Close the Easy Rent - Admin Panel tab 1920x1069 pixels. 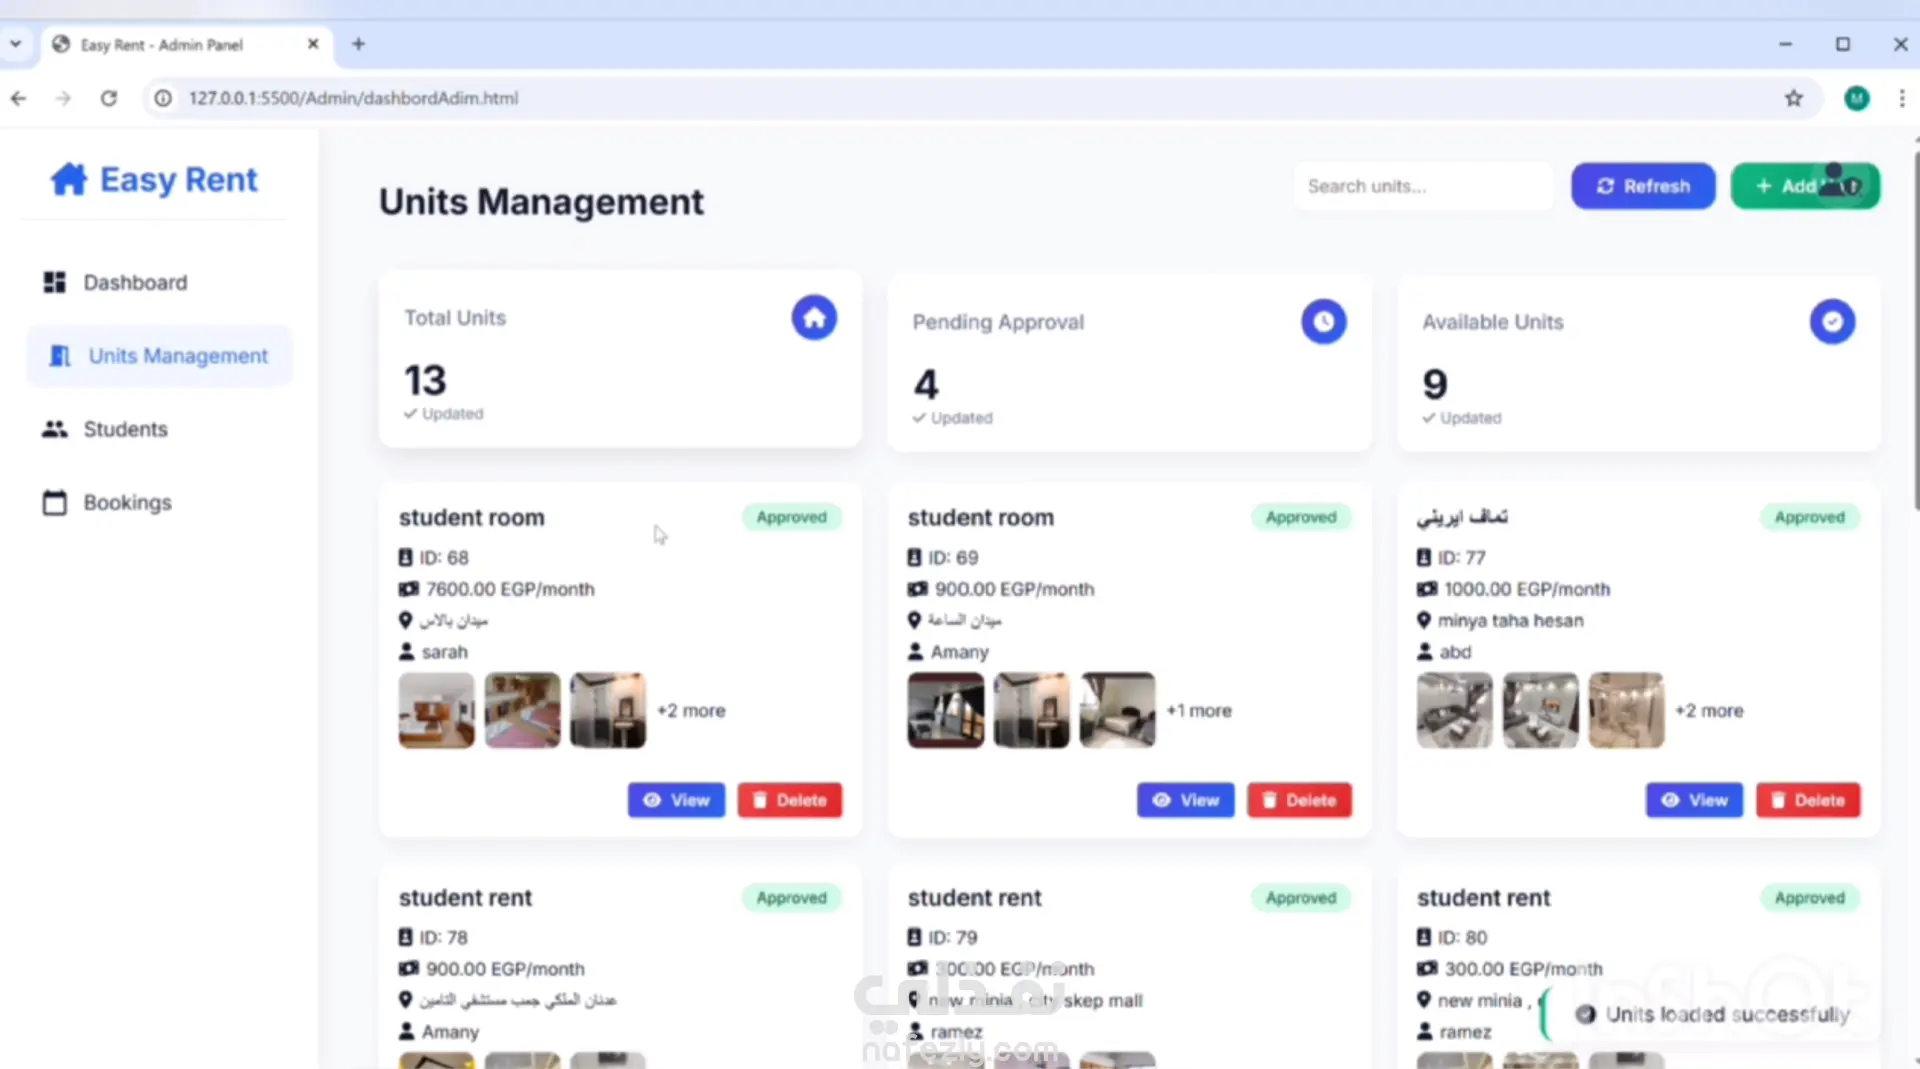pyautogui.click(x=313, y=44)
